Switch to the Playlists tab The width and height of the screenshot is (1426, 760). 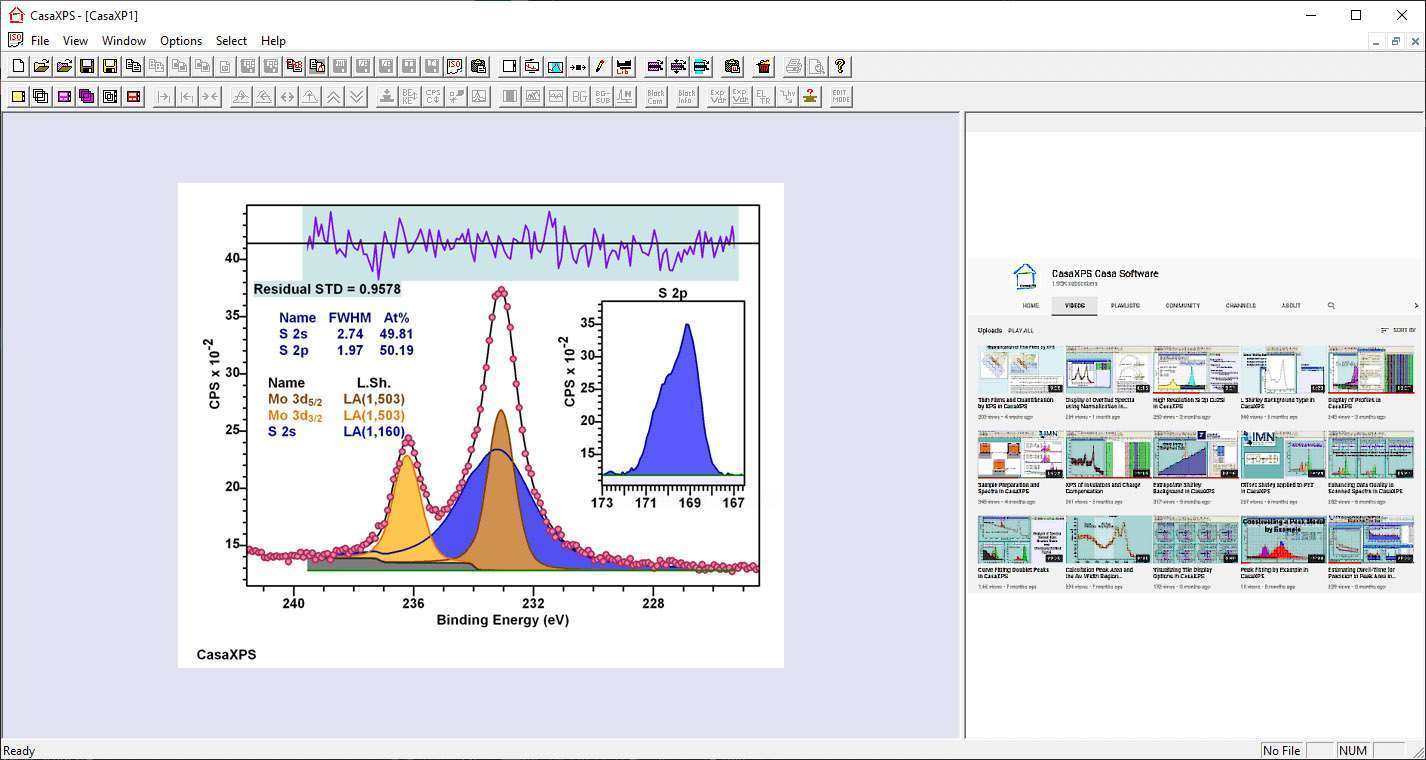click(x=1125, y=306)
